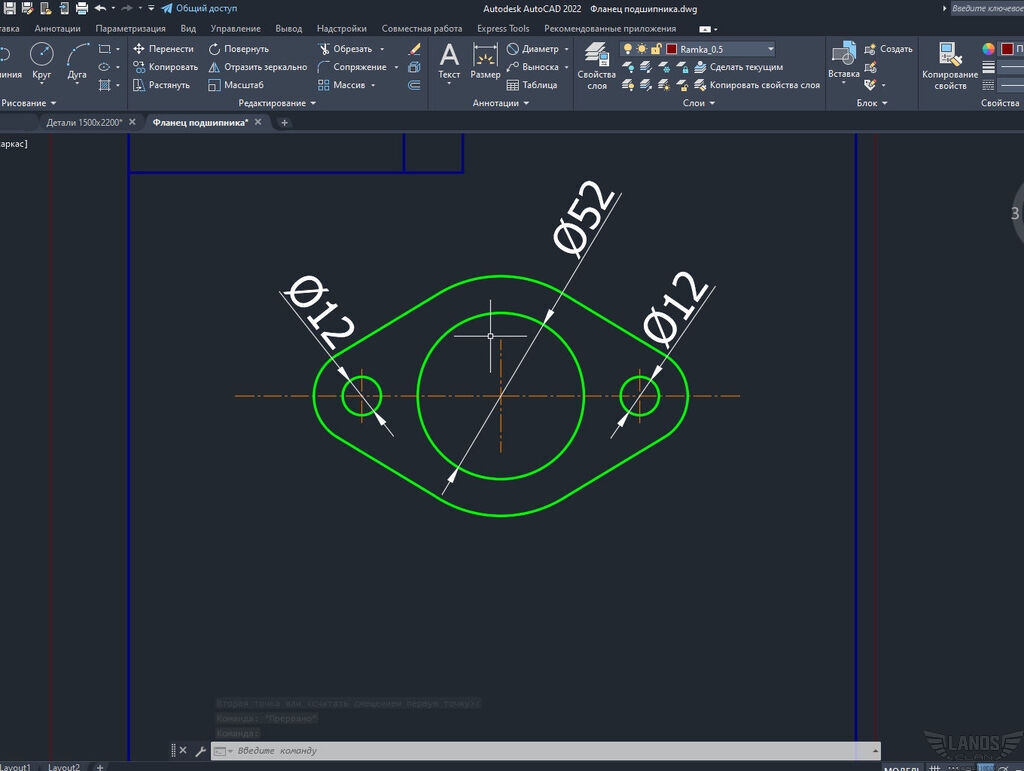The height and width of the screenshot is (771, 1024).
Task: Open the Ramka_0.5 layer dropdown
Action: (x=771, y=49)
